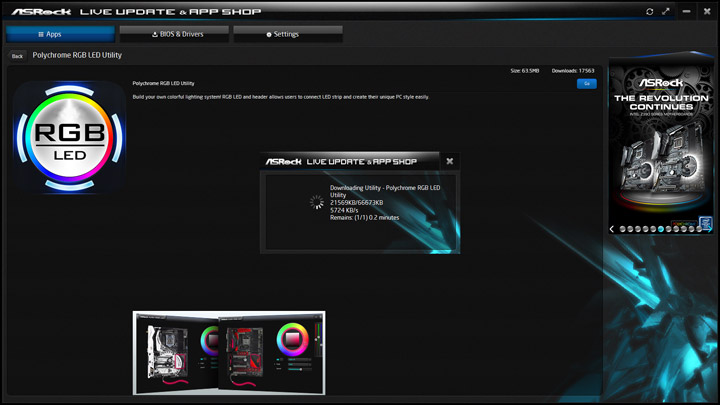Click the '21569KB/66673KB' progress text
The height and width of the screenshot is (405, 720).
click(x=356, y=202)
